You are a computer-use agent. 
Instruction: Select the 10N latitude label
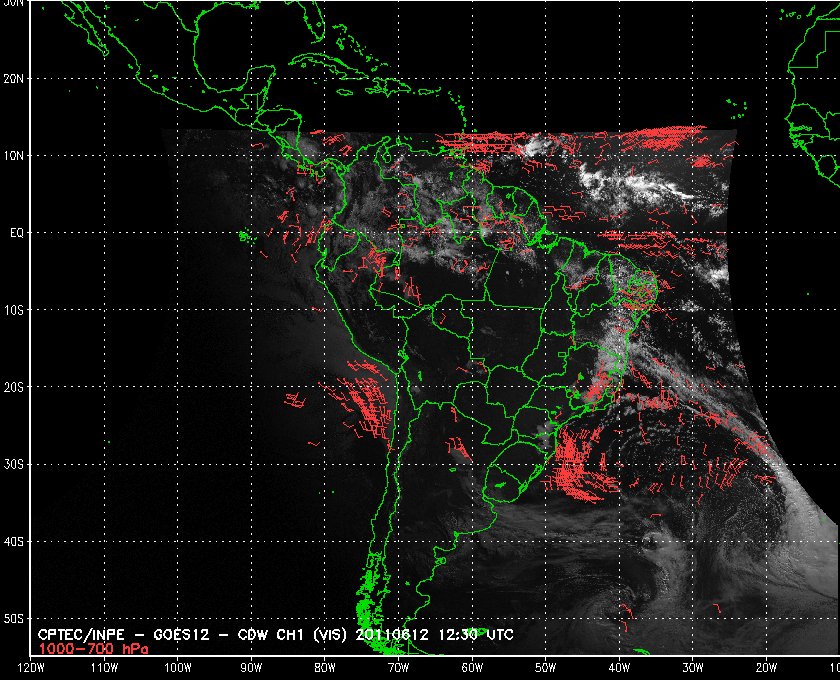13,155
